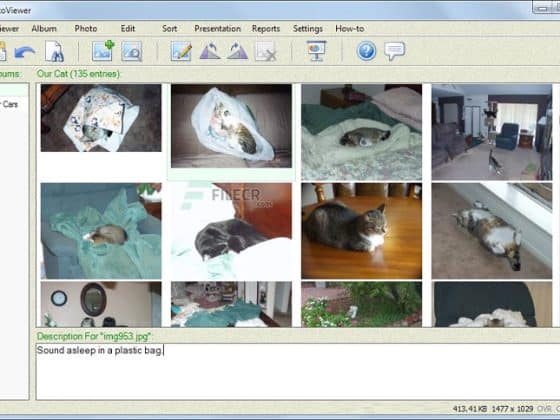The image size is (560, 420).
Task: Select thumbnail of cat in floral fabric
Action: click(101, 118)
